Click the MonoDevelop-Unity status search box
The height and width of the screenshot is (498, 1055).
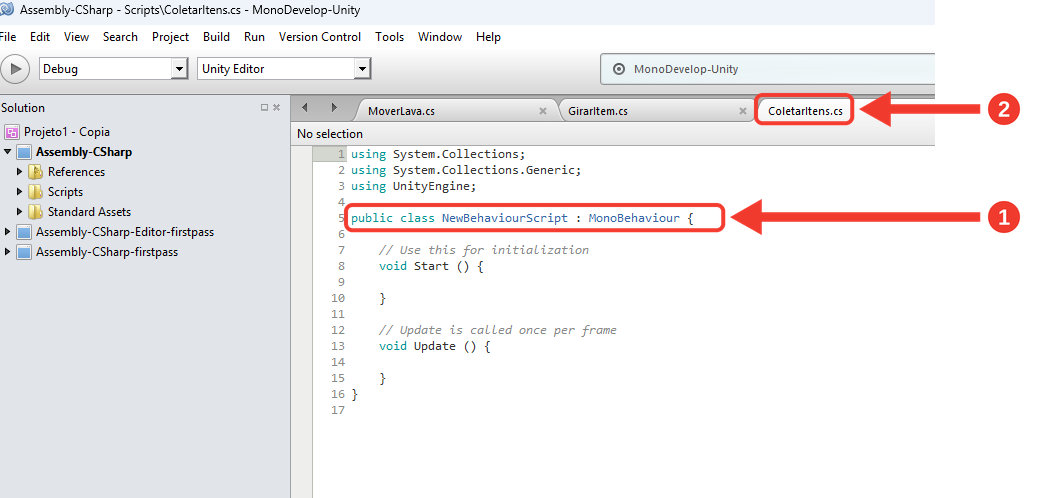(767, 69)
